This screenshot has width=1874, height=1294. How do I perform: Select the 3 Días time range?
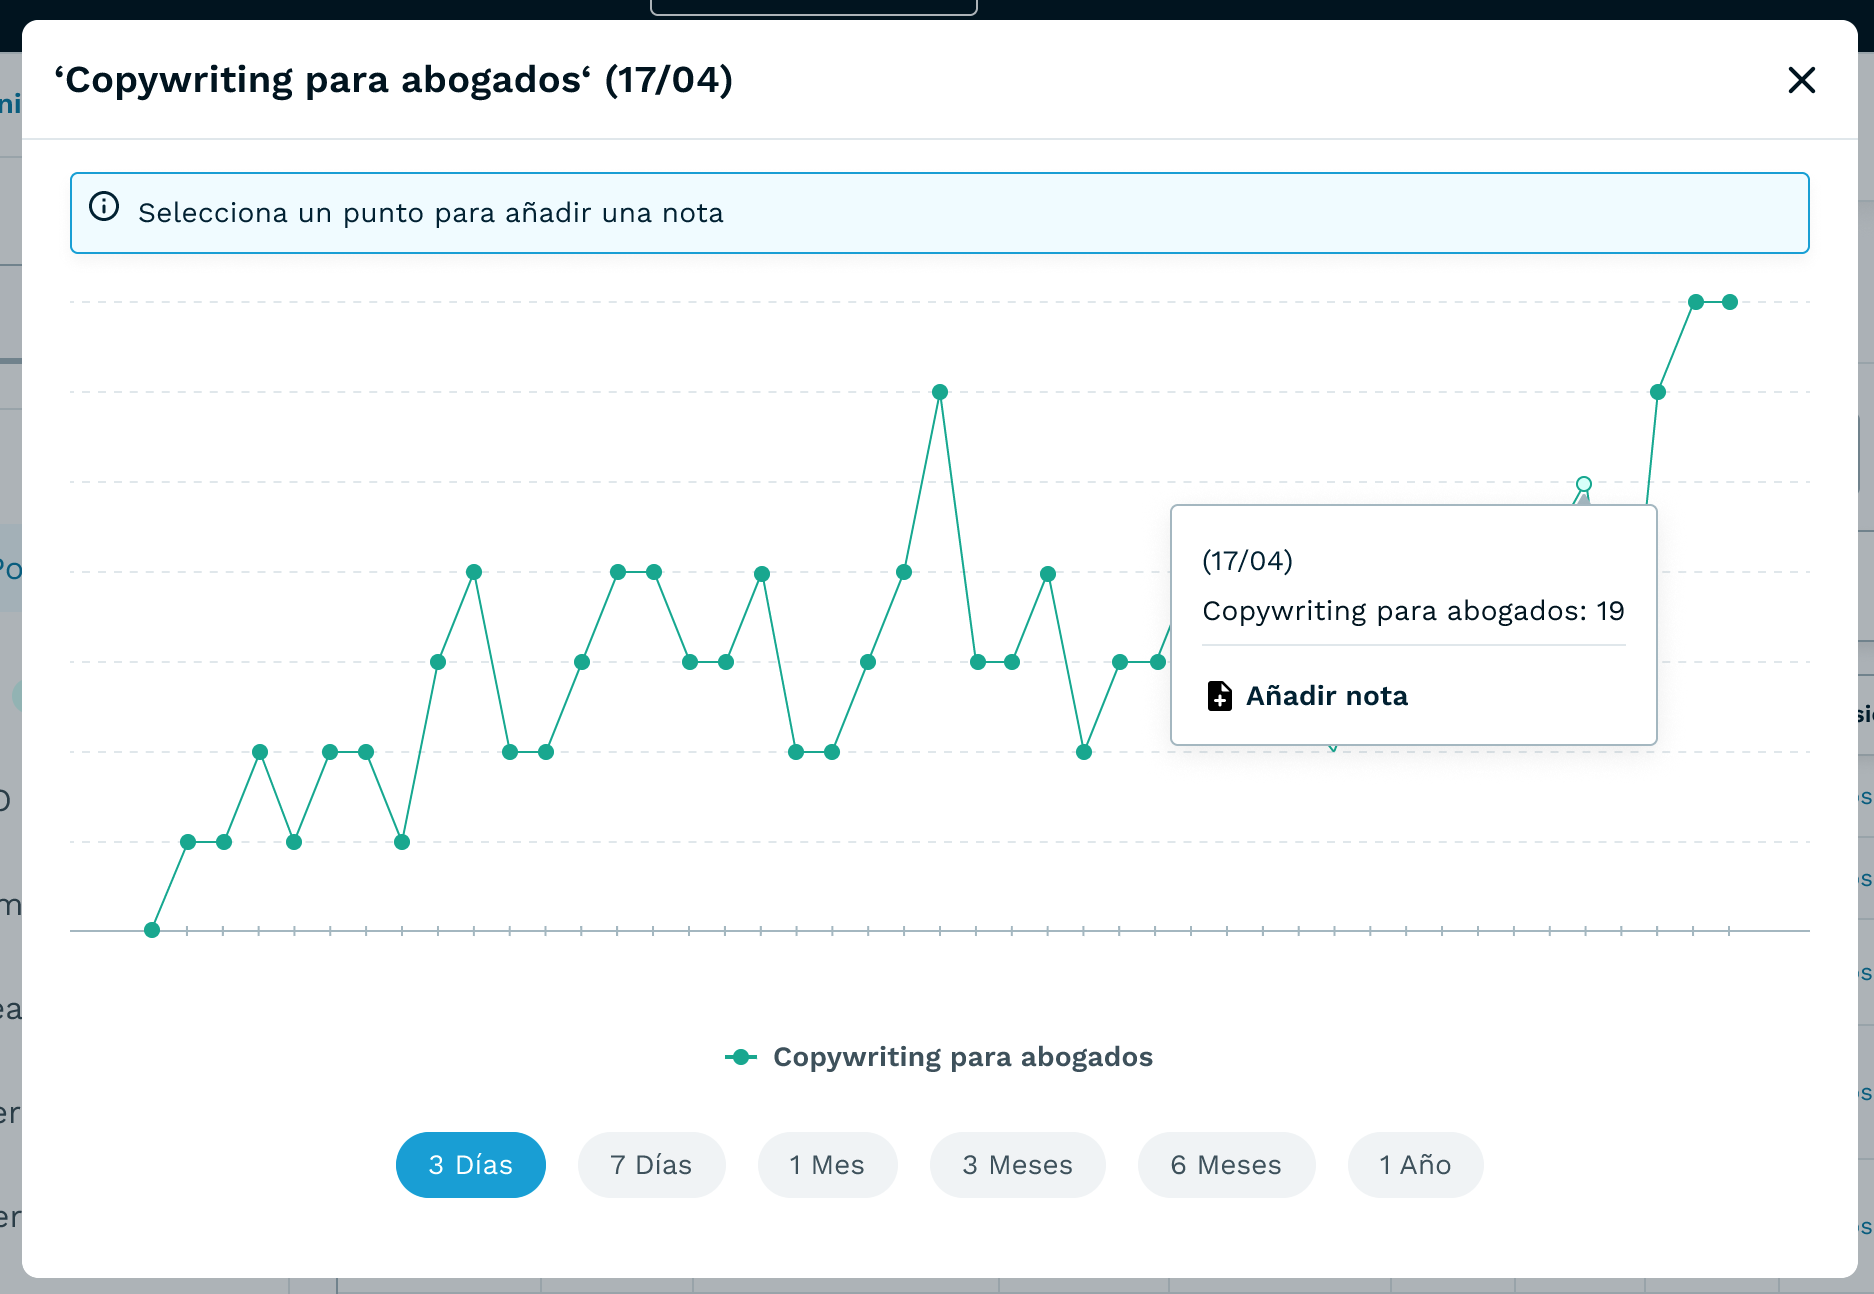coord(470,1165)
